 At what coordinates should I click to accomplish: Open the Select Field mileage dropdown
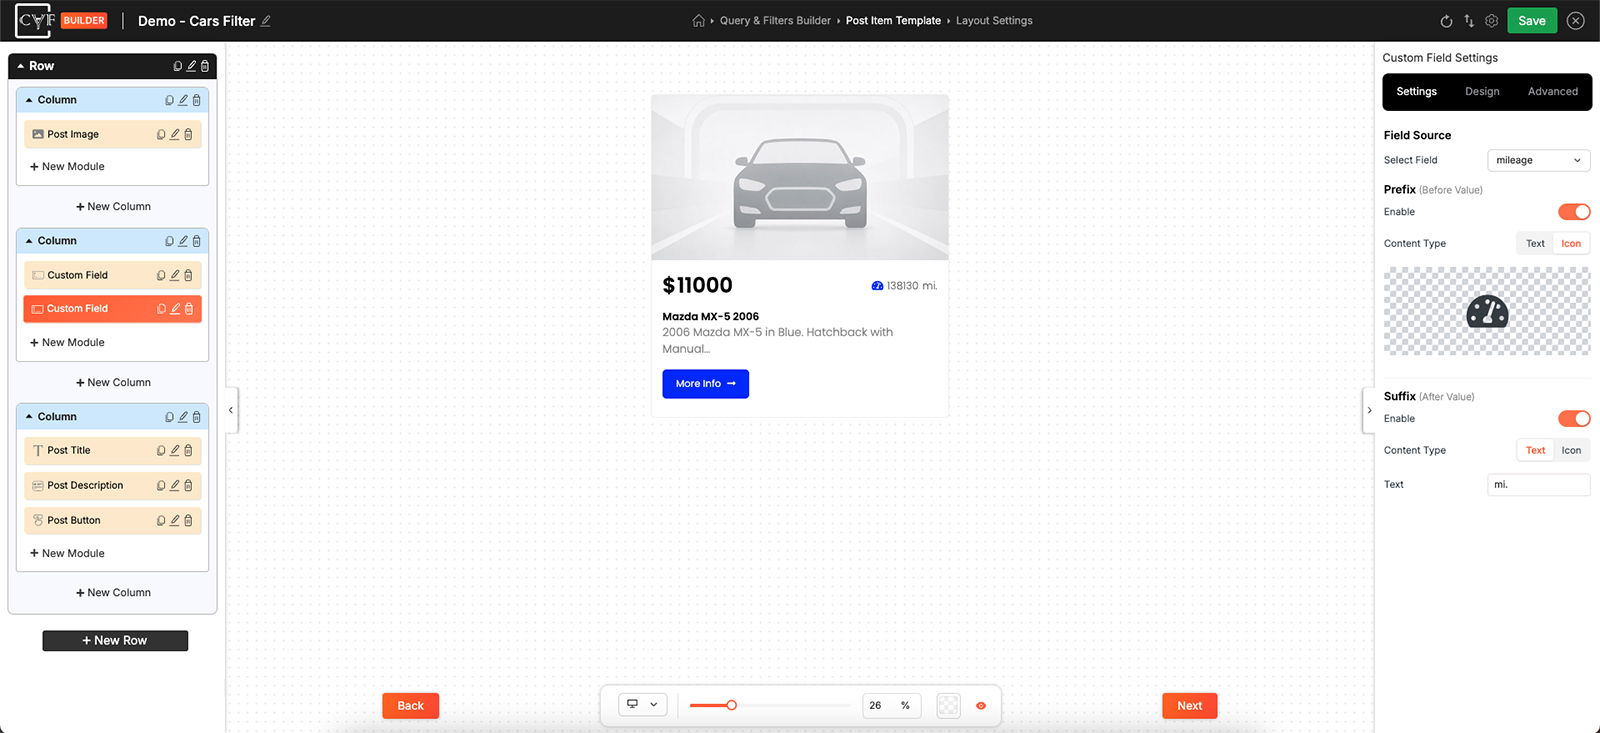click(x=1539, y=160)
